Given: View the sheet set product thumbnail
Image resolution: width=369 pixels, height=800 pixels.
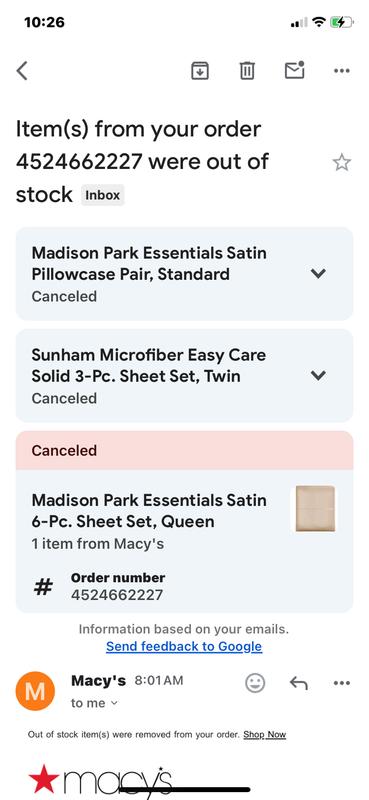Looking at the screenshot, I should point(315,509).
